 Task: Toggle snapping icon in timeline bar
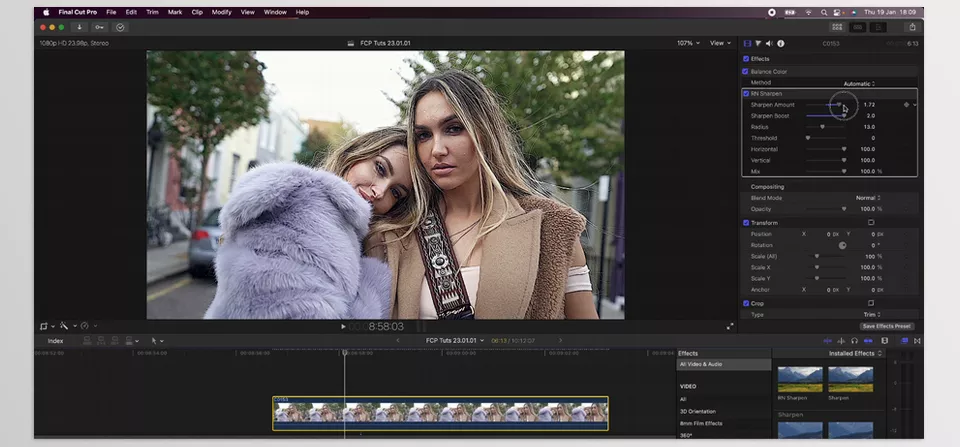coord(868,340)
